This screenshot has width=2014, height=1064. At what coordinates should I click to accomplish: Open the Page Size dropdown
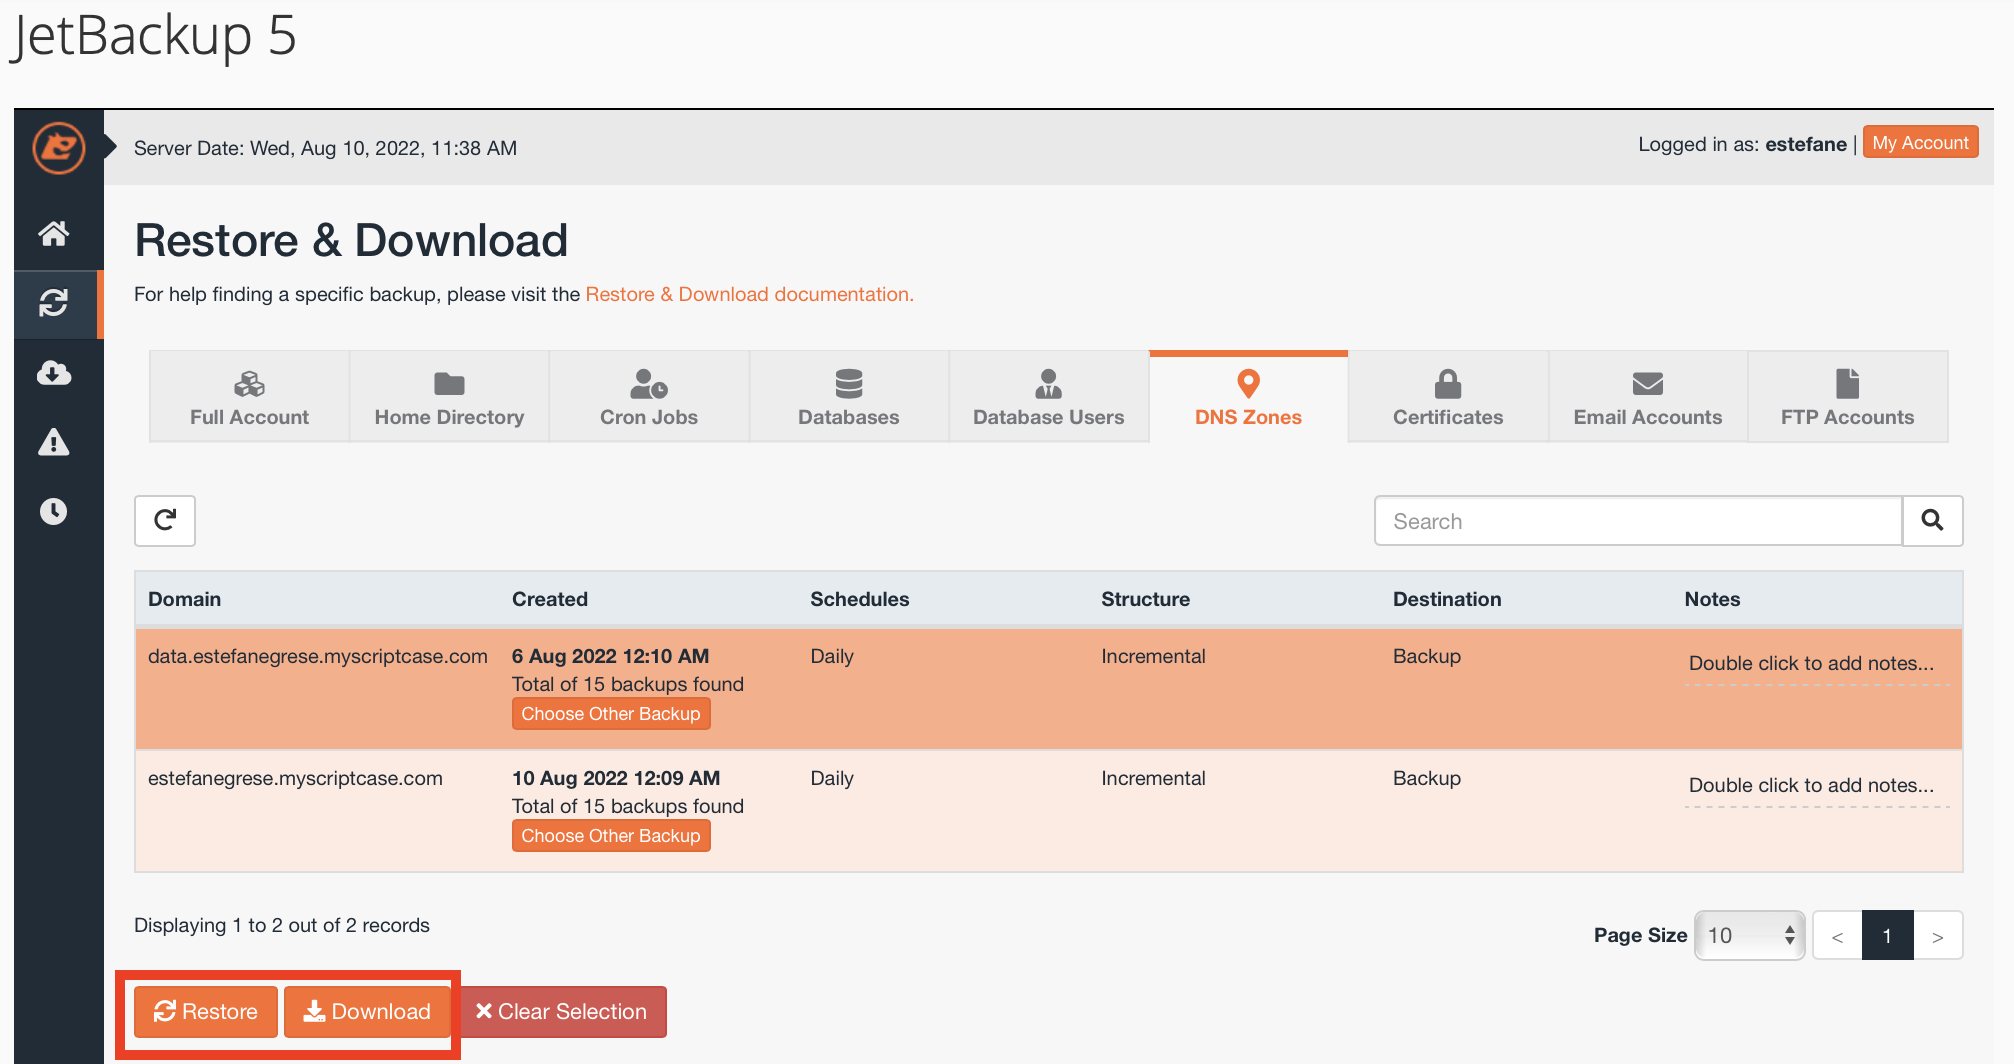point(1749,935)
